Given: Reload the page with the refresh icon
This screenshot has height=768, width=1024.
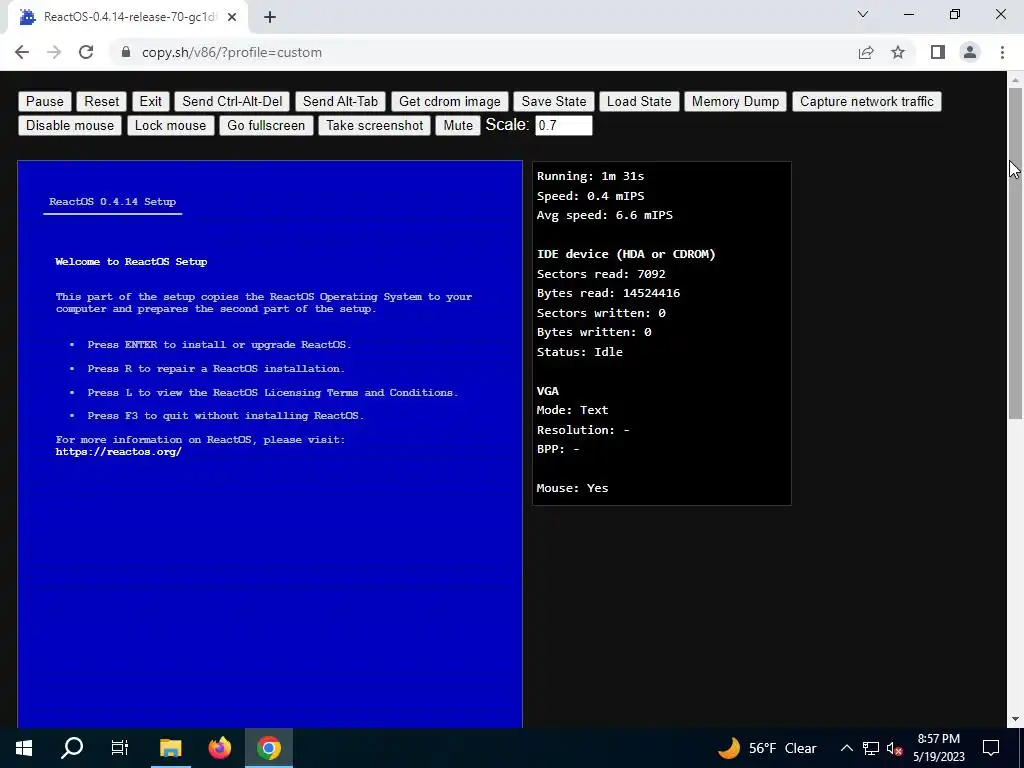Looking at the screenshot, I should (86, 52).
